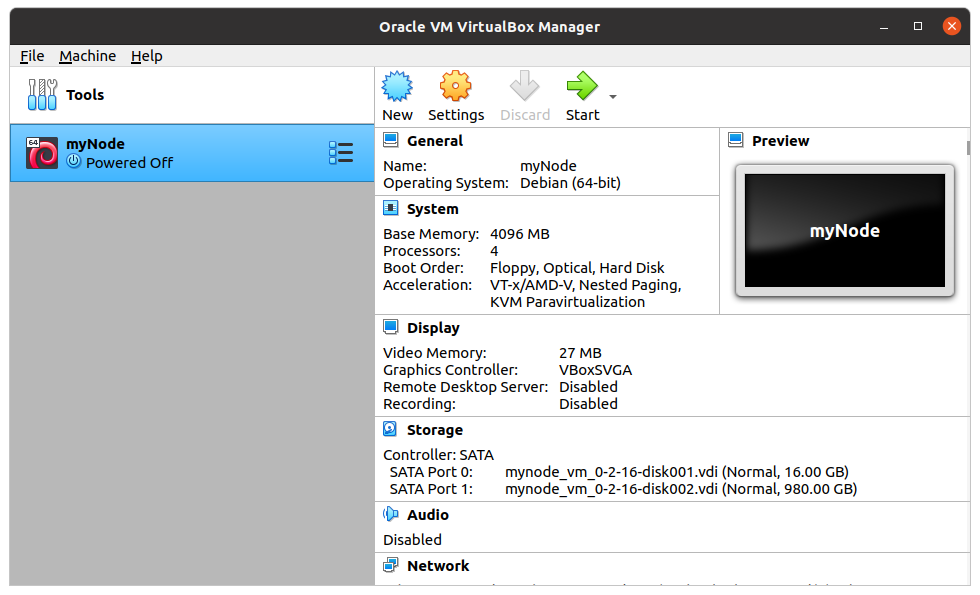Click the myNode preview thumbnail

click(844, 230)
